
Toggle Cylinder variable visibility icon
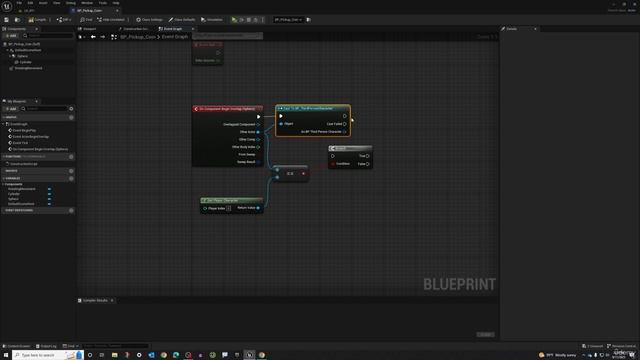tap(49, 194)
